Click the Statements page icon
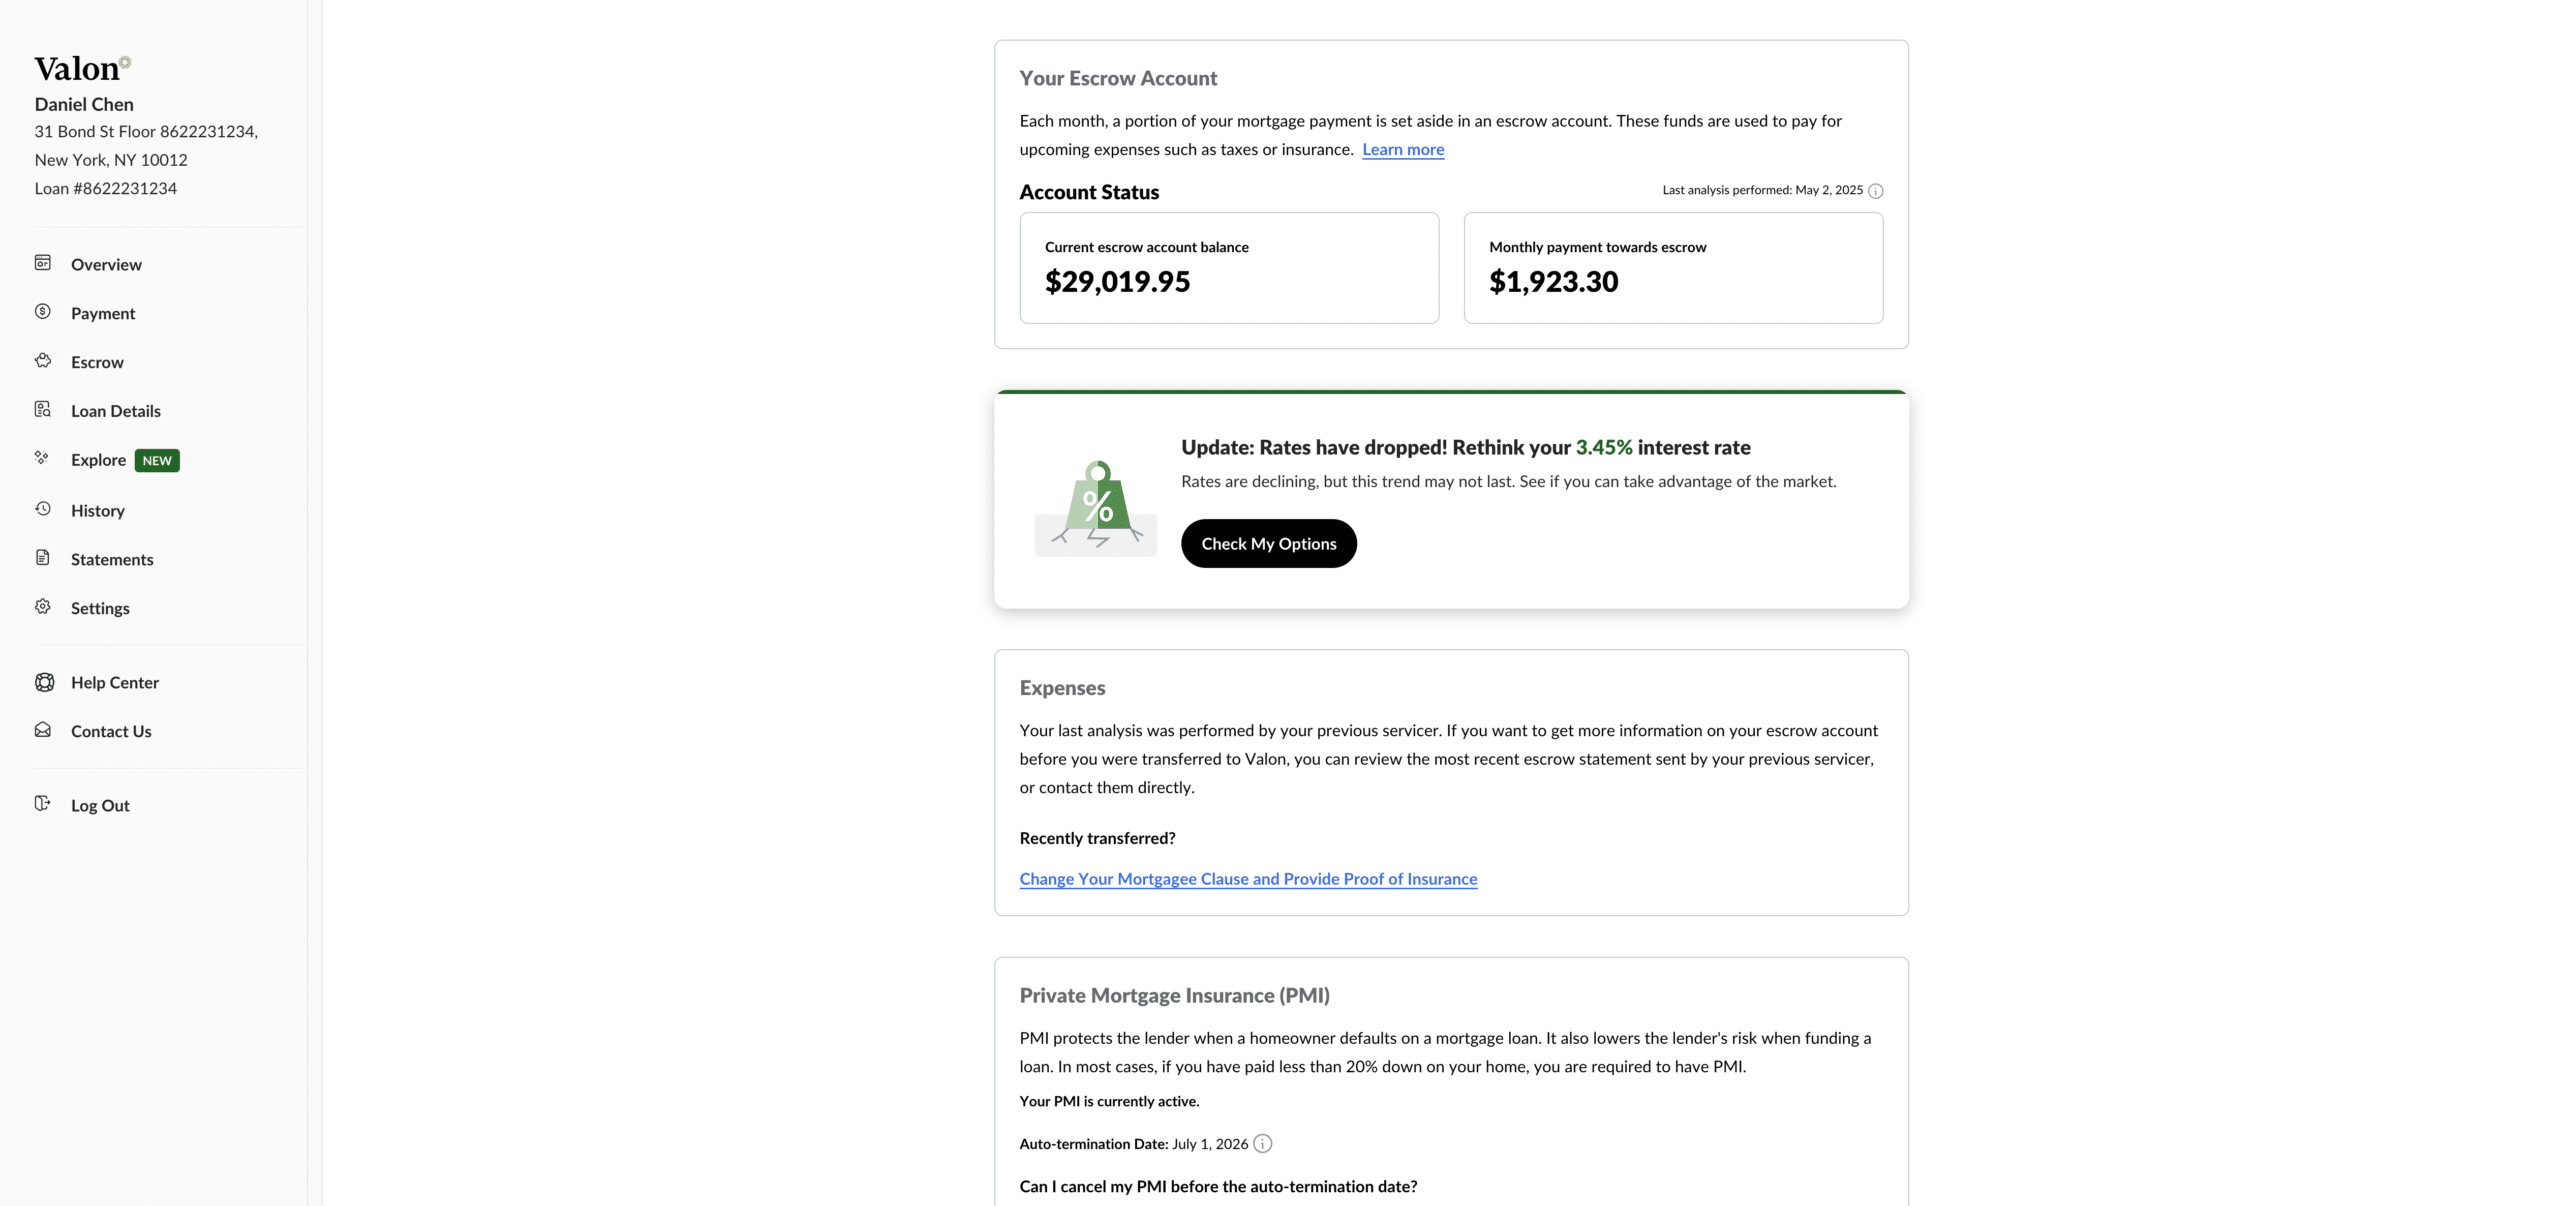 (43, 558)
